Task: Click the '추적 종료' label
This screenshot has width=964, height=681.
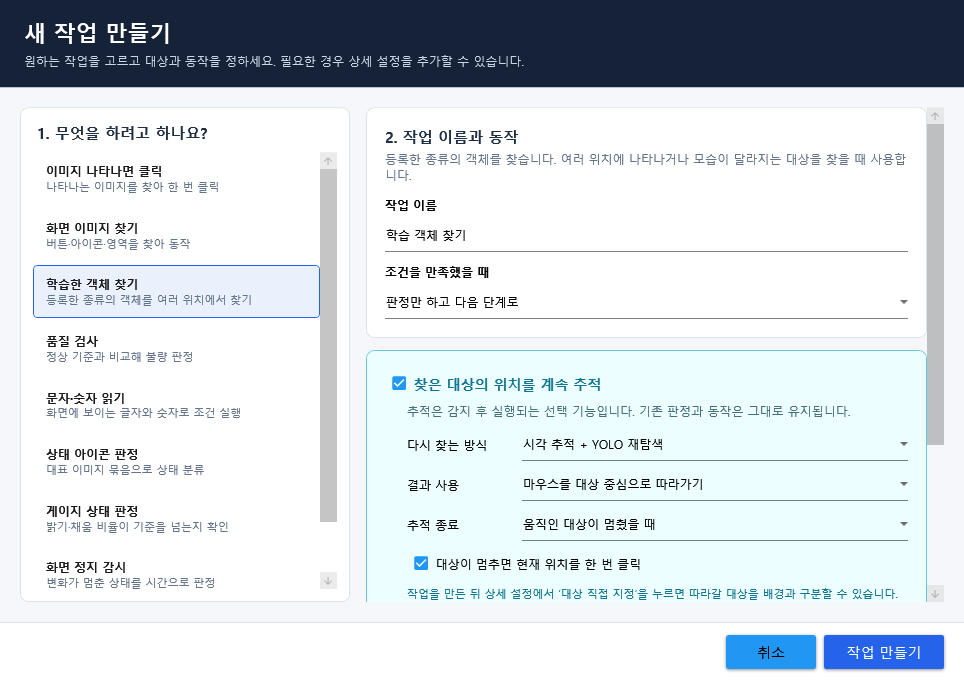Action: pos(433,525)
